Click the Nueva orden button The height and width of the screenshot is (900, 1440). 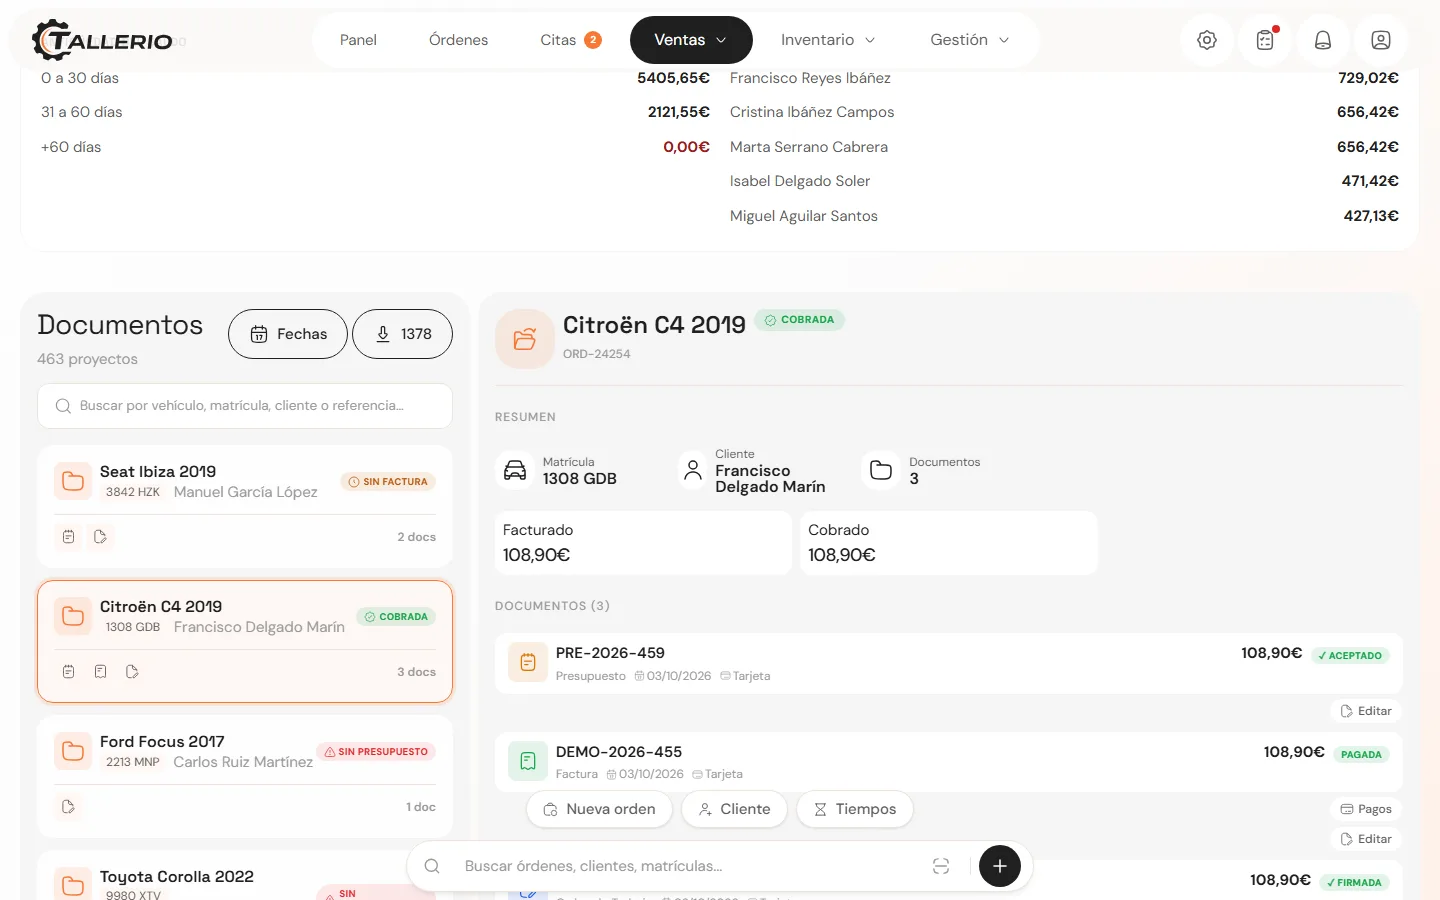599,809
